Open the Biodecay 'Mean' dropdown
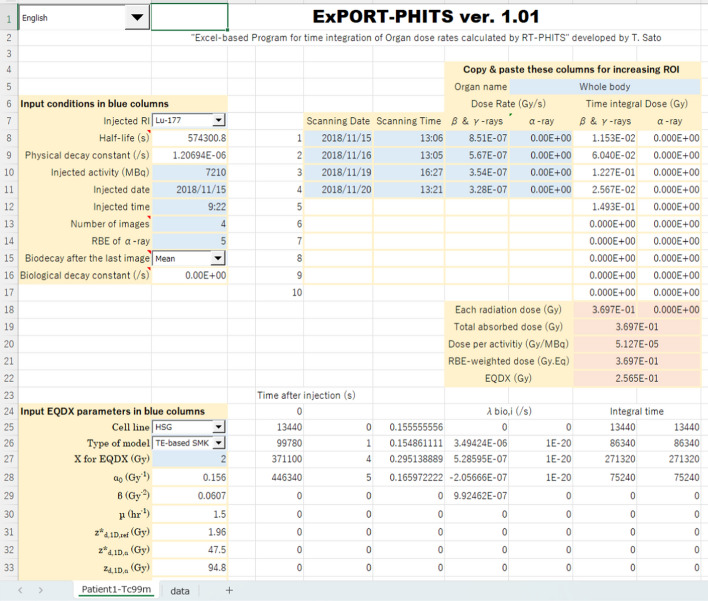This screenshot has height=601, width=708. tap(219, 258)
